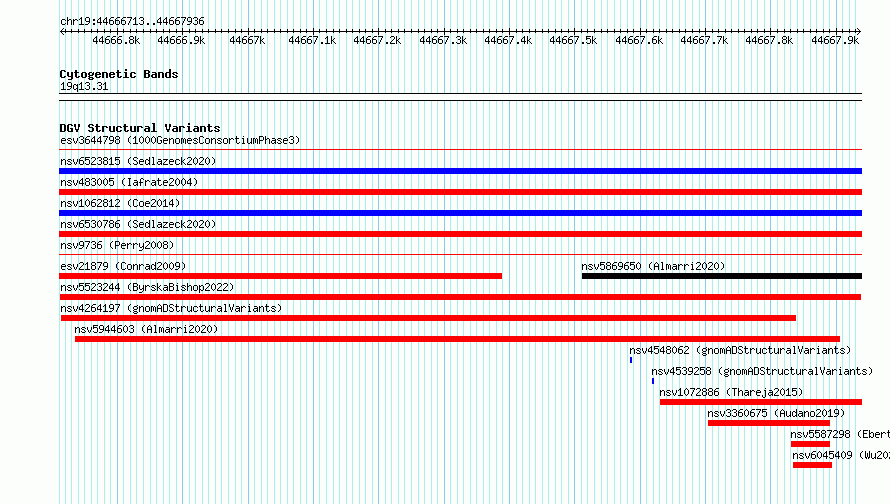Open nsv1072886 (Thareja2015) variant label

[731, 392]
